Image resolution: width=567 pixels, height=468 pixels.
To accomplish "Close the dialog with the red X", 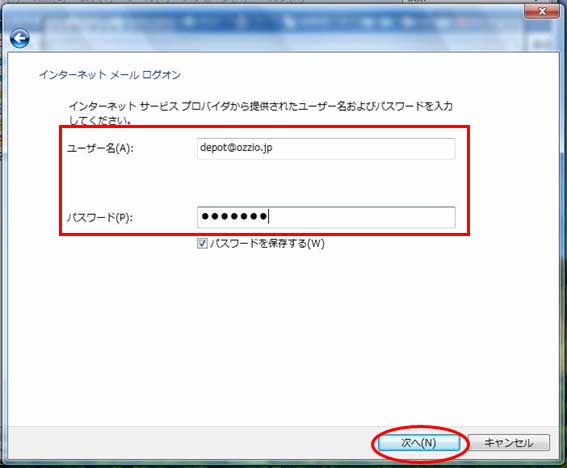I will (x=542, y=12).
